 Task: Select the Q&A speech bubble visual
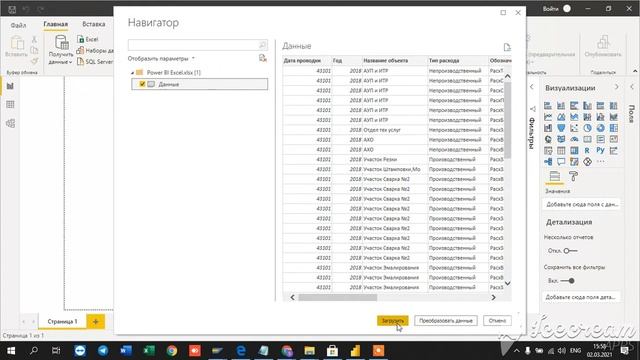coord(561,162)
